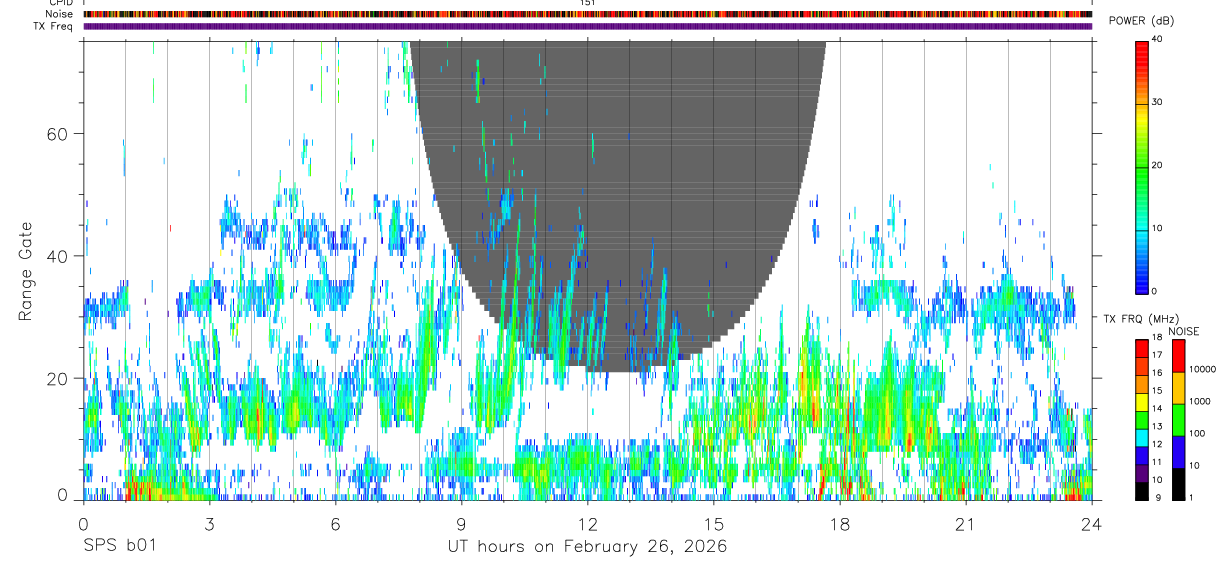Click the multicolored noise strip above plot

point(587,14)
